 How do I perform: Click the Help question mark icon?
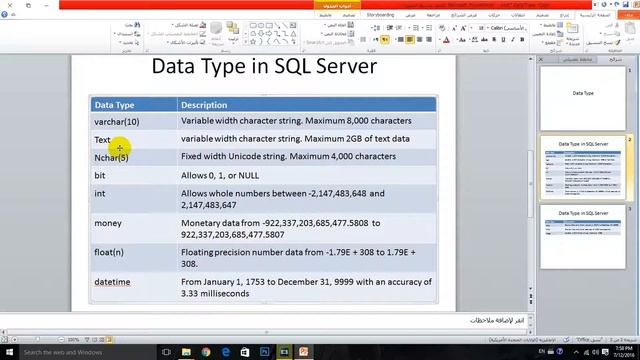[4, 14]
